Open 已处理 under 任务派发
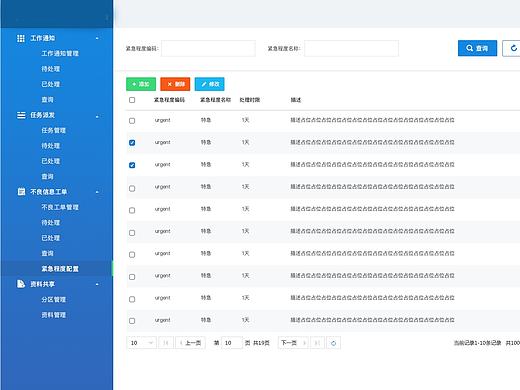The image size is (520, 390). [x=51, y=161]
